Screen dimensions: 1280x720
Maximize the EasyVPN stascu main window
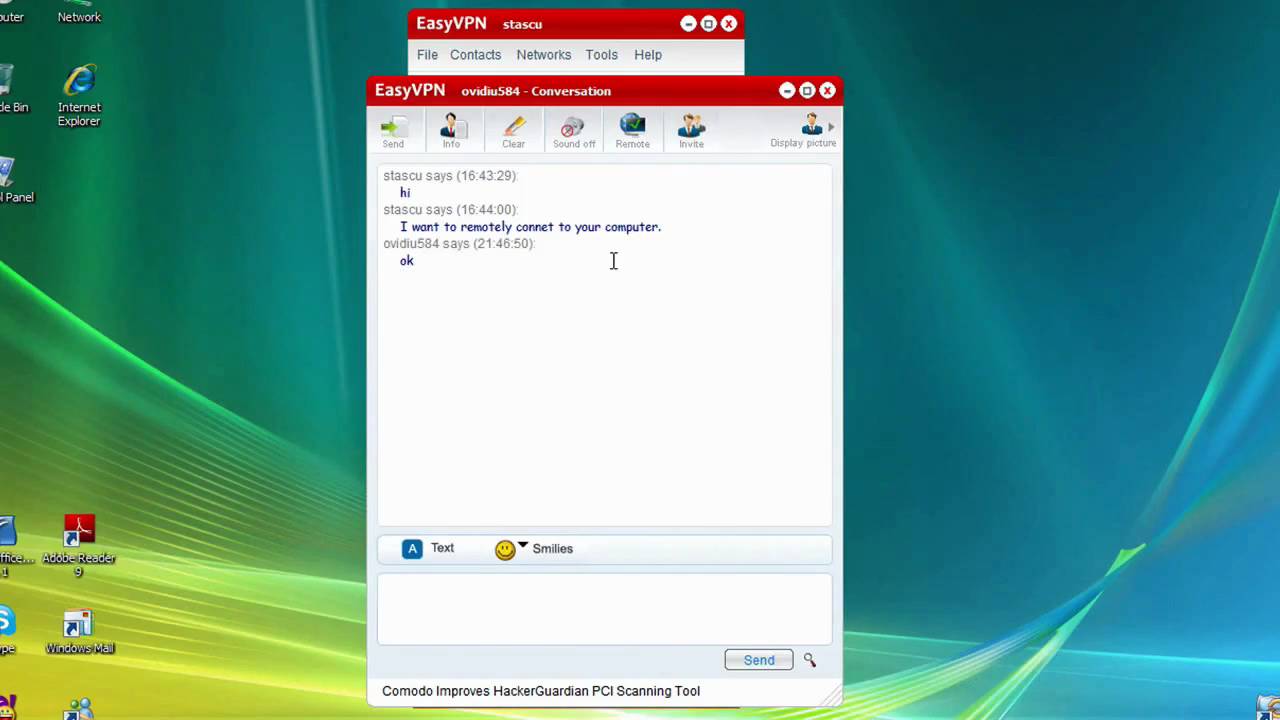tap(708, 23)
